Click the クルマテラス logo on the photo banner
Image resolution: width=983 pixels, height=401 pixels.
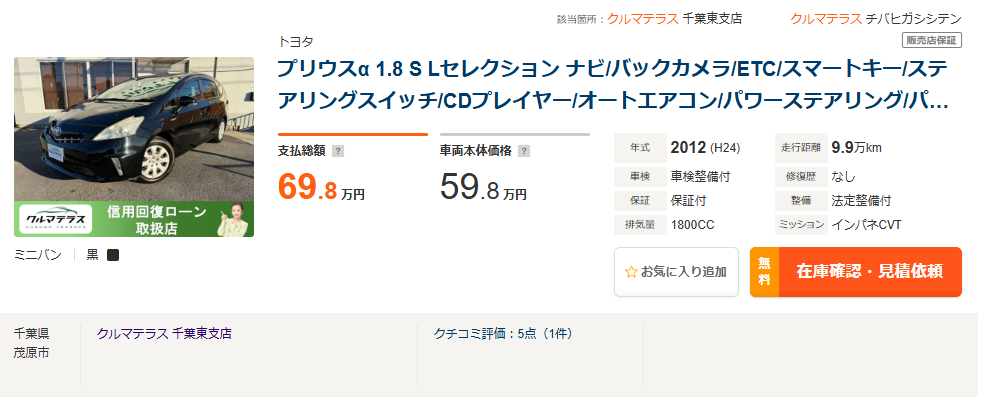click(57, 219)
